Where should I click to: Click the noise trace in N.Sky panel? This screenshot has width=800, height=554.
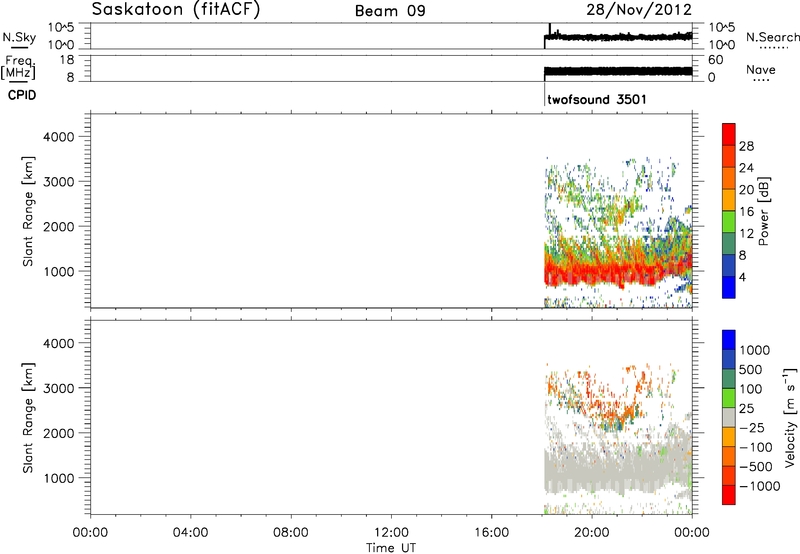point(618,37)
